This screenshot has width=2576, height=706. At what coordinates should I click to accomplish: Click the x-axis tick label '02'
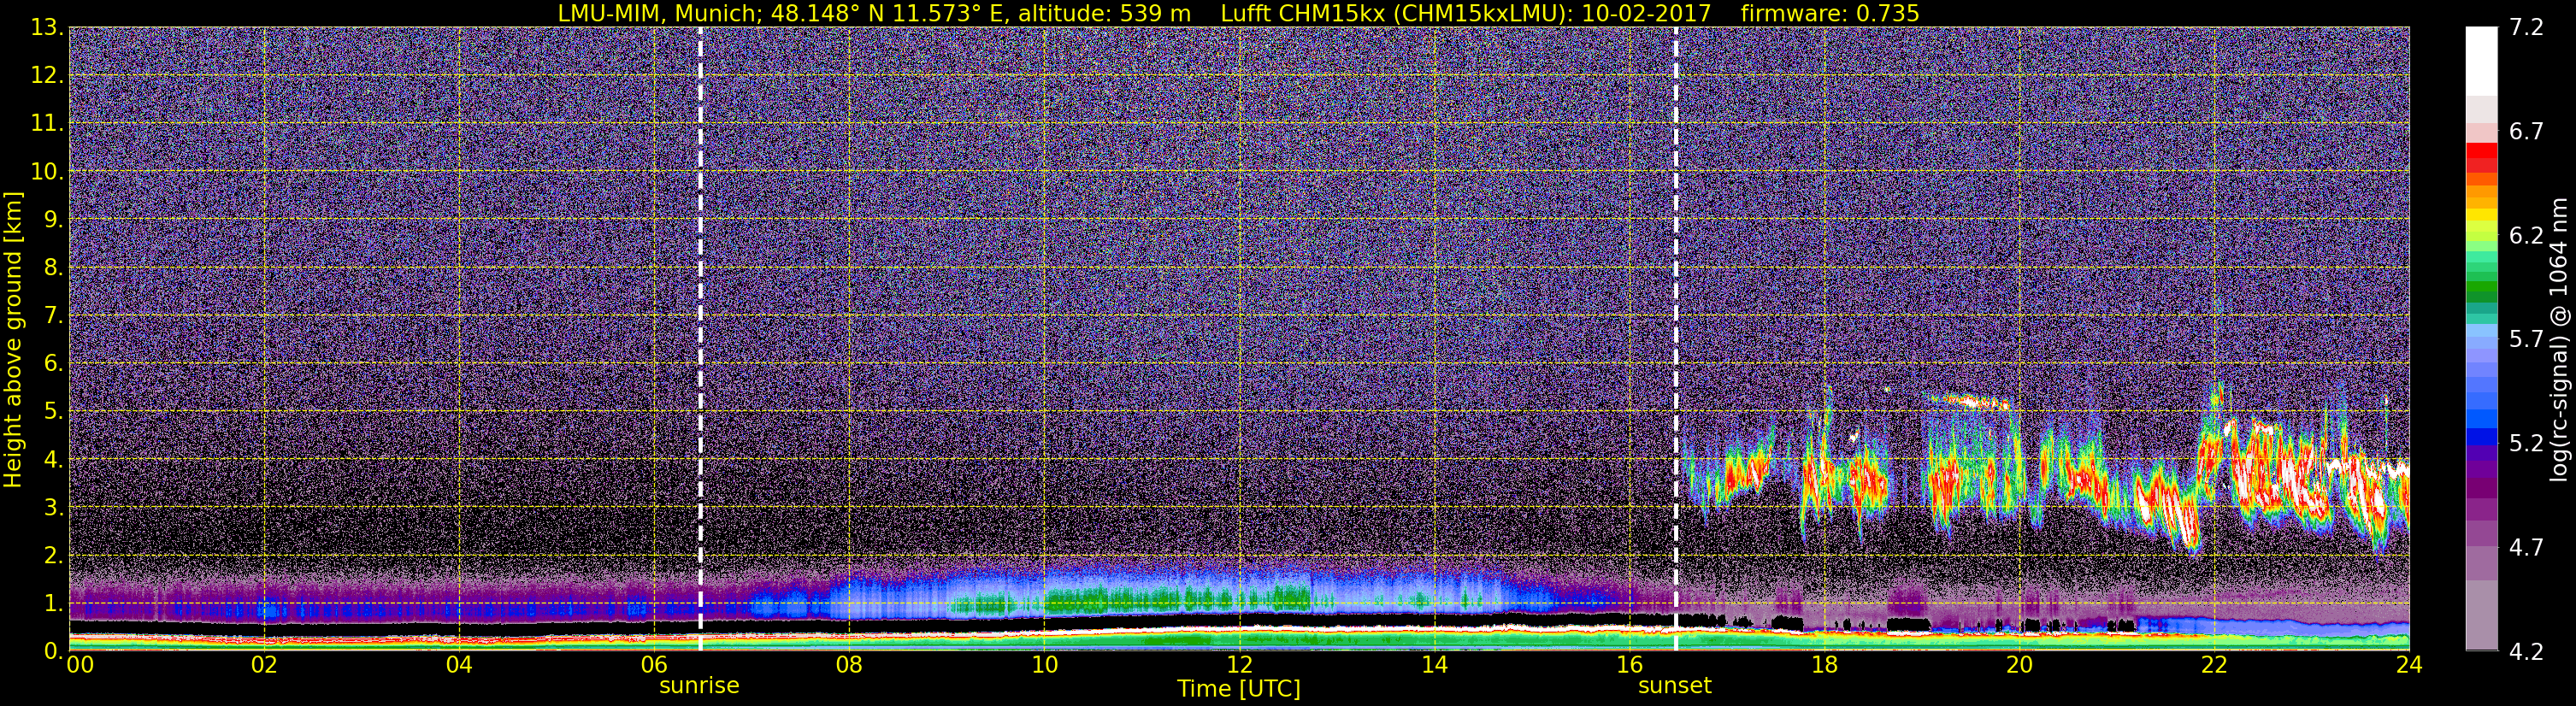(264, 666)
